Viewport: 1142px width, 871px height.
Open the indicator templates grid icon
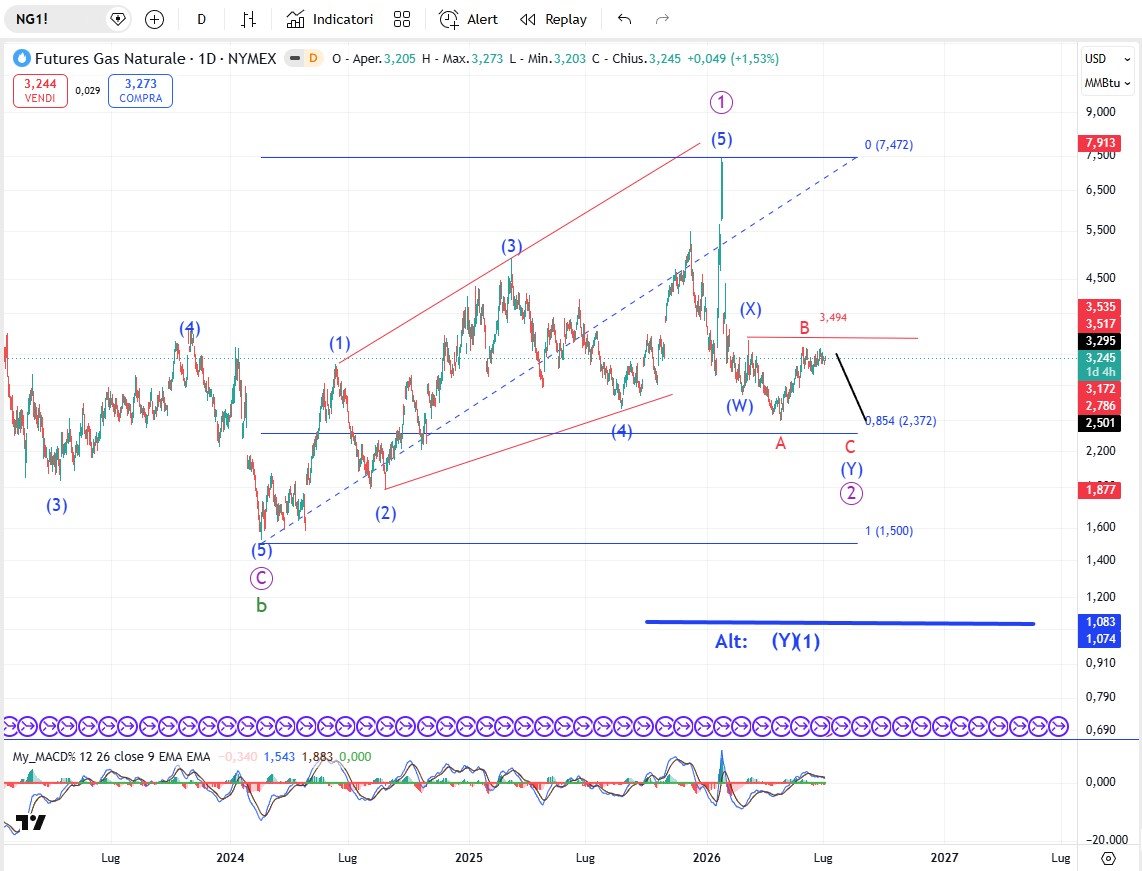(x=402, y=20)
